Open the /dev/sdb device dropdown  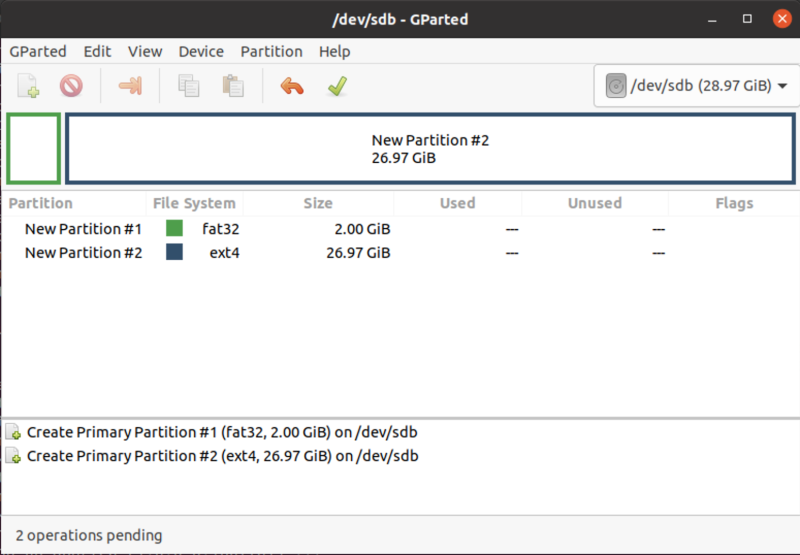[x=696, y=86]
